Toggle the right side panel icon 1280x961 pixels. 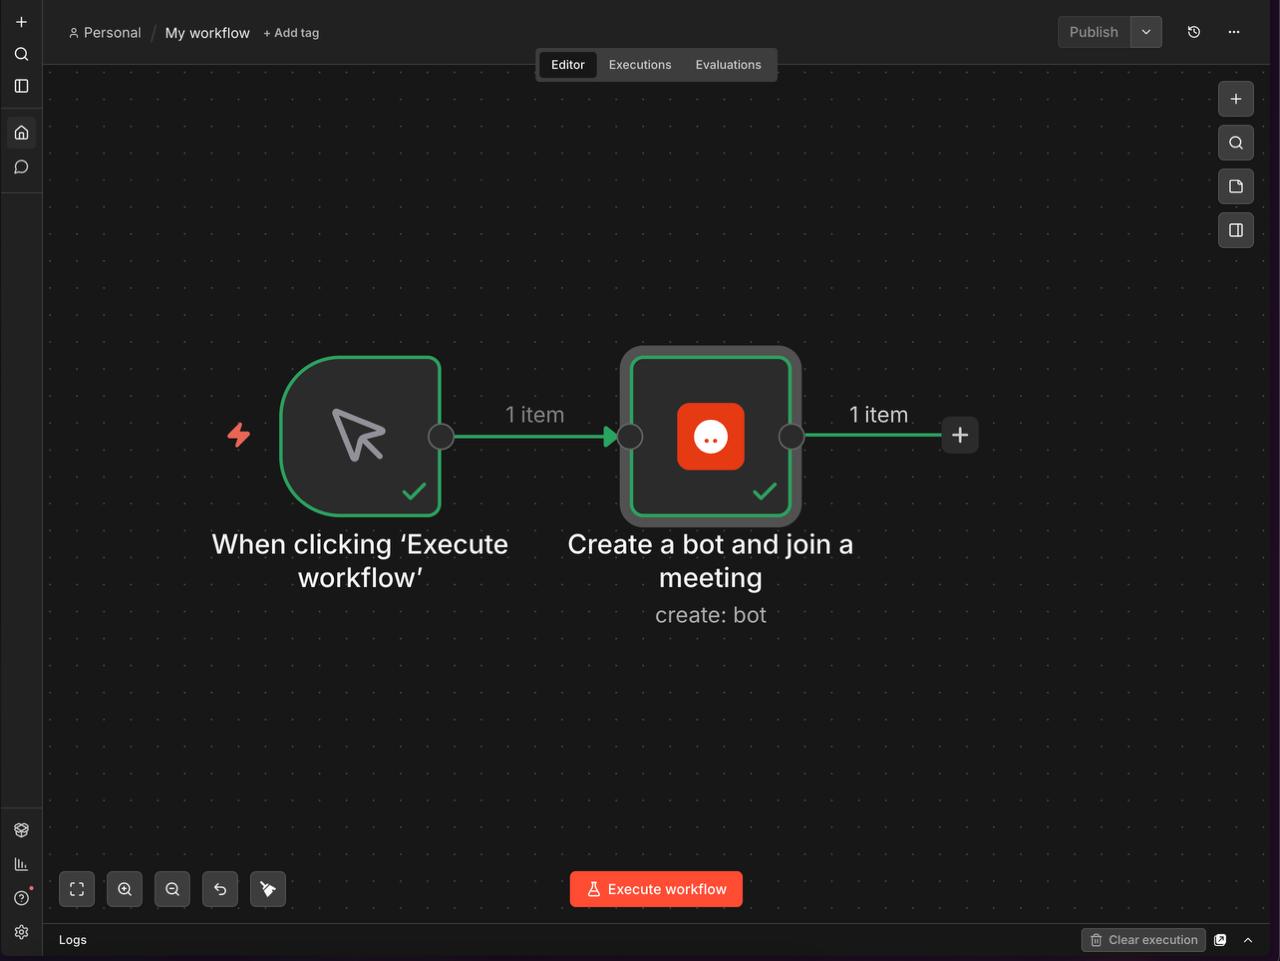point(1236,231)
